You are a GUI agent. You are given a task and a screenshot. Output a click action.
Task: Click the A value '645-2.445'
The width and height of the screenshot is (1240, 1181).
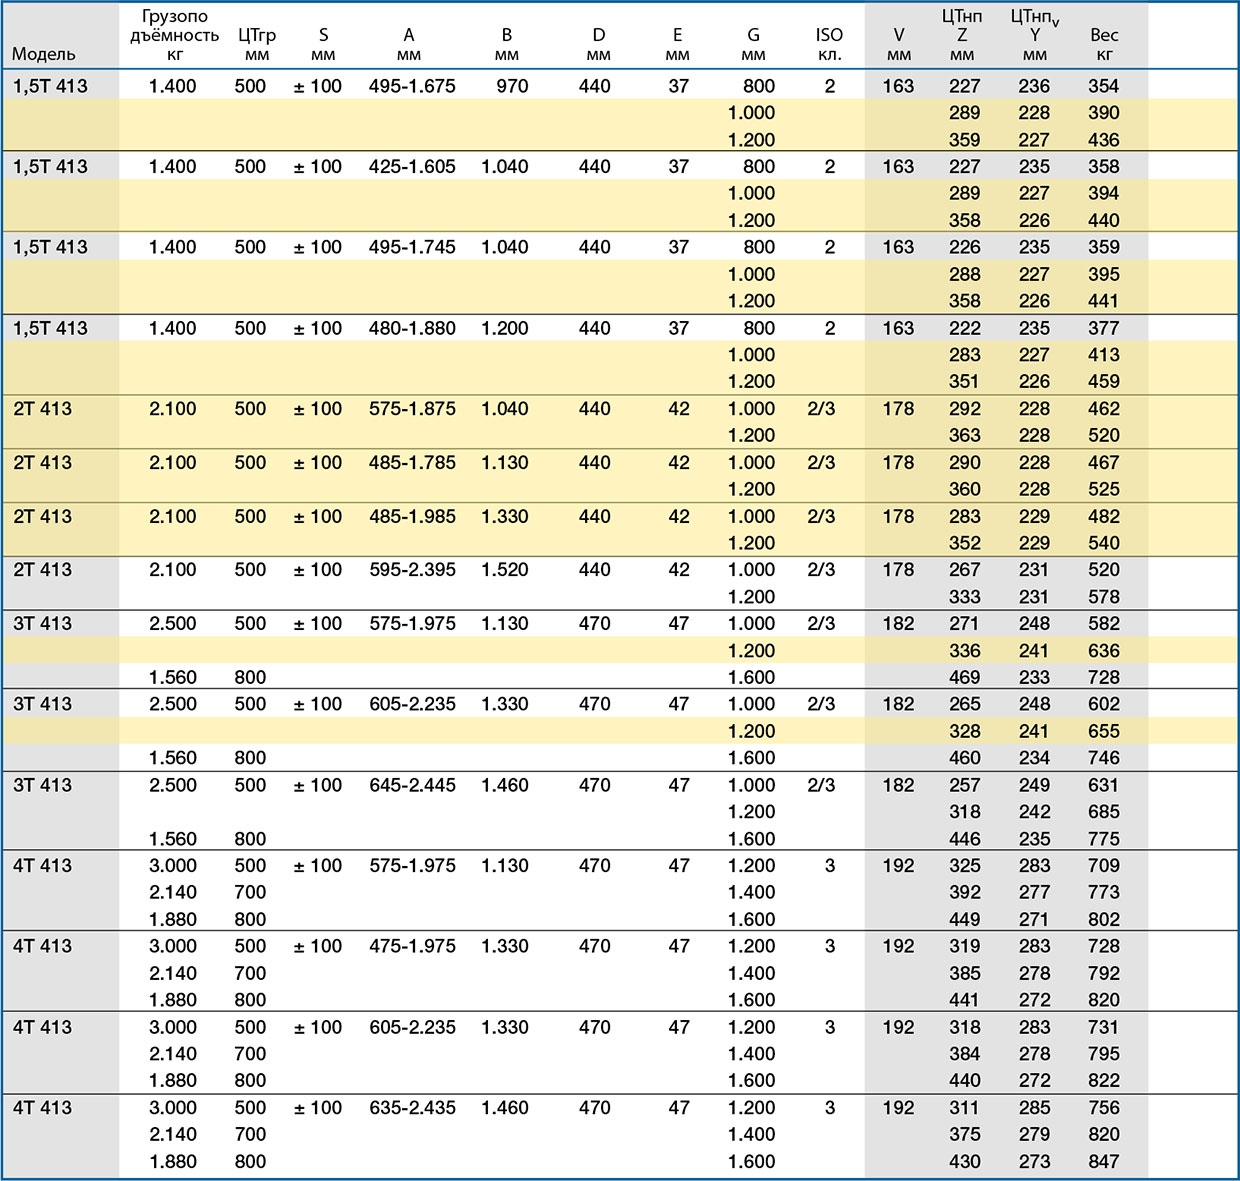(x=412, y=785)
